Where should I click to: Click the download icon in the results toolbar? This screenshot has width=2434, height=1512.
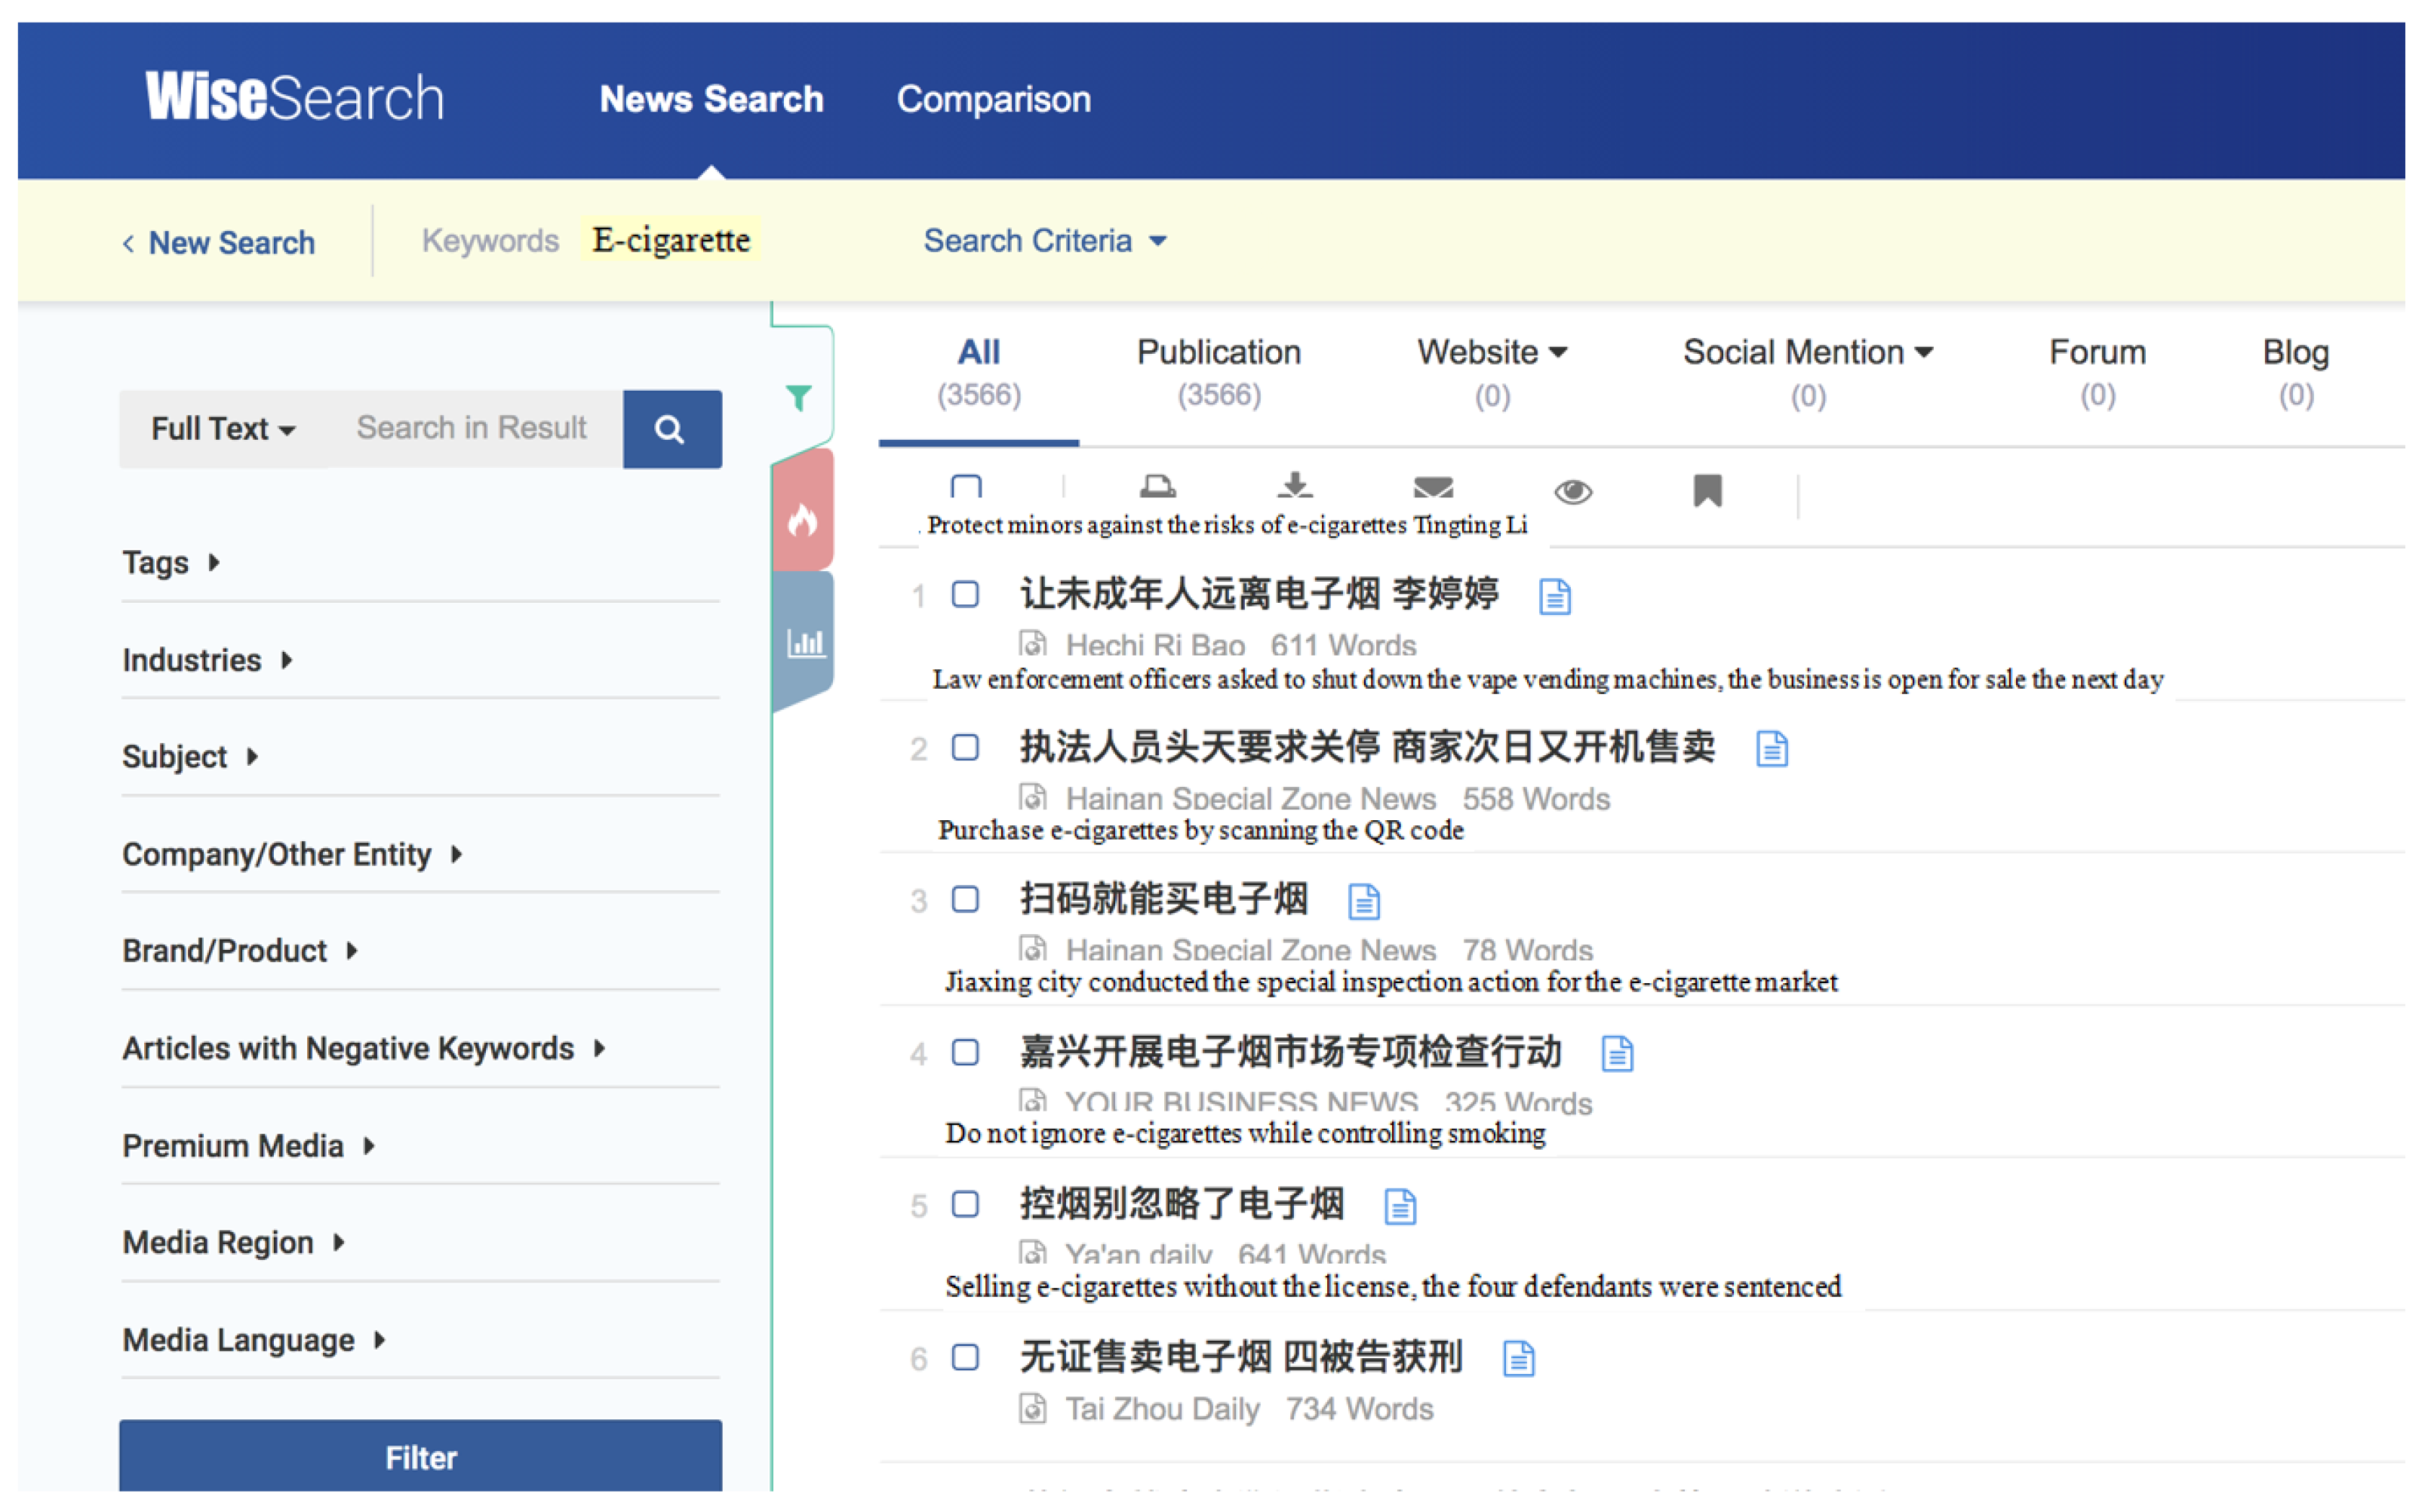(x=1294, y=486)
